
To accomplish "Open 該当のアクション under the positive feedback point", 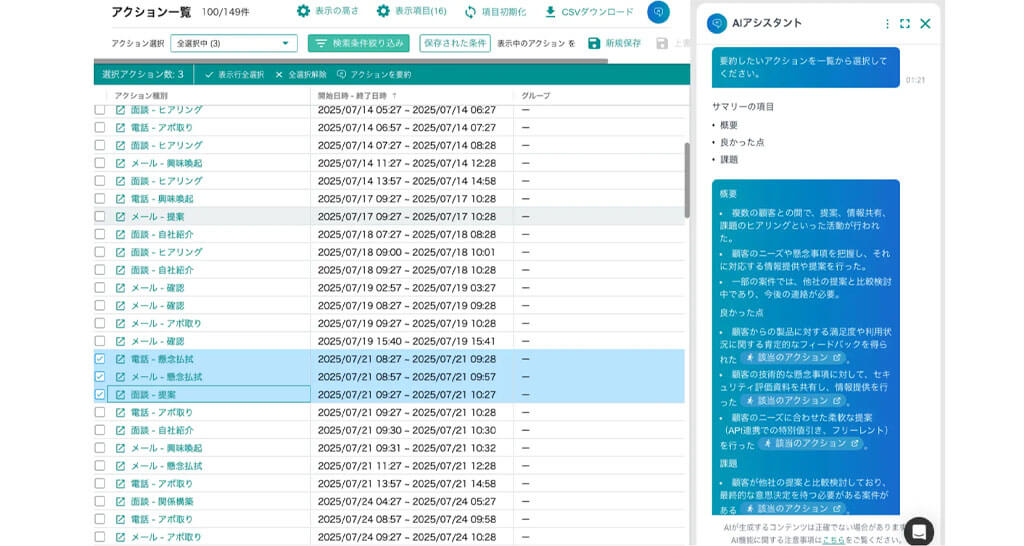I will [x=793, y=358].
